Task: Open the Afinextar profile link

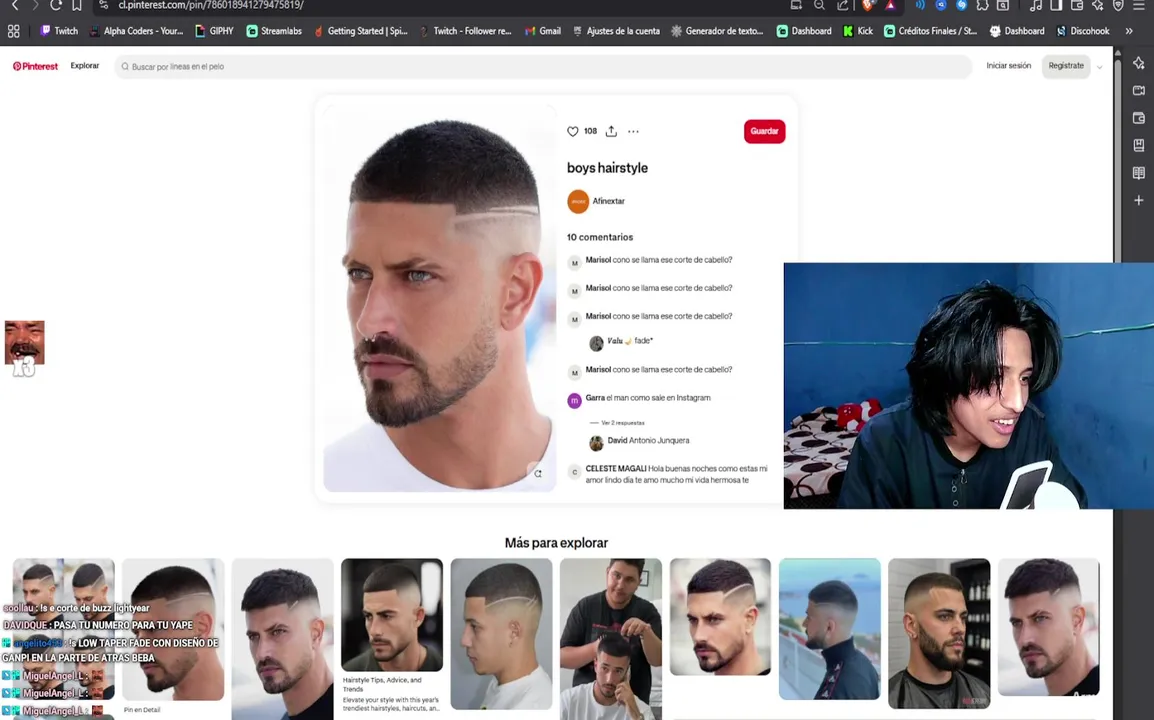Action: pos(609,201)
